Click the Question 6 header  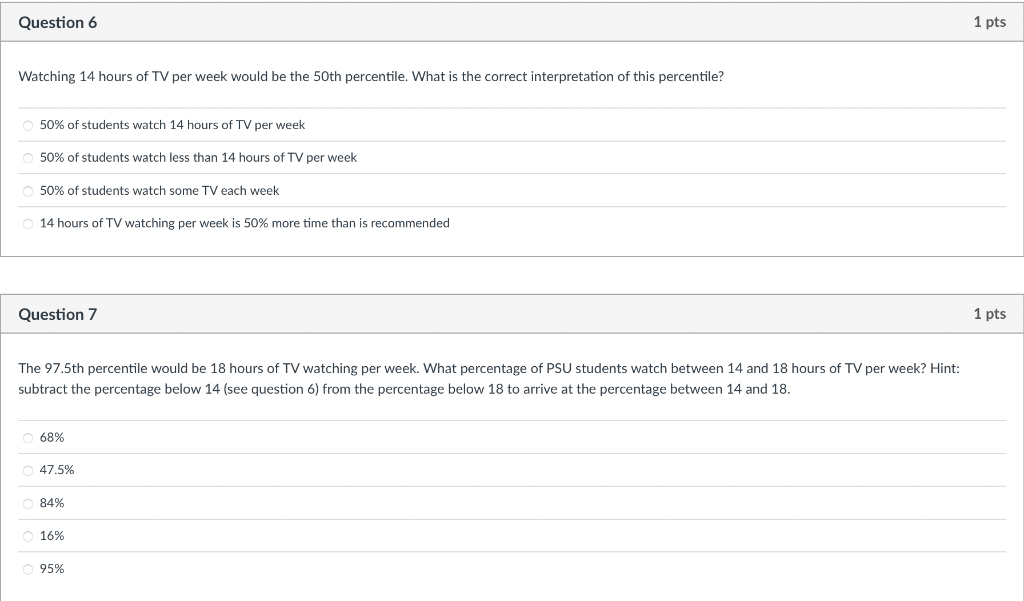57,21
